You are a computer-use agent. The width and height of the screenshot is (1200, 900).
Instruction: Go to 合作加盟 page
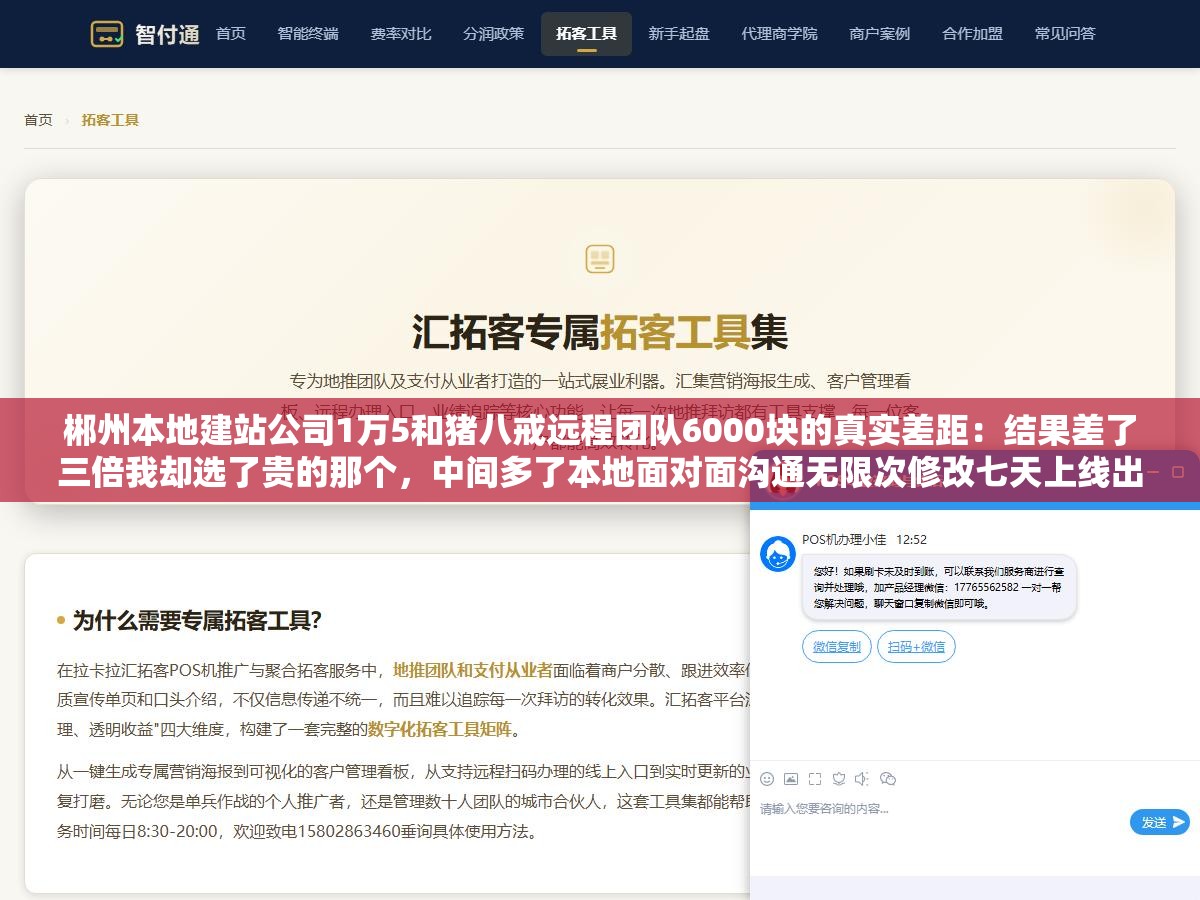pos(972,34)
